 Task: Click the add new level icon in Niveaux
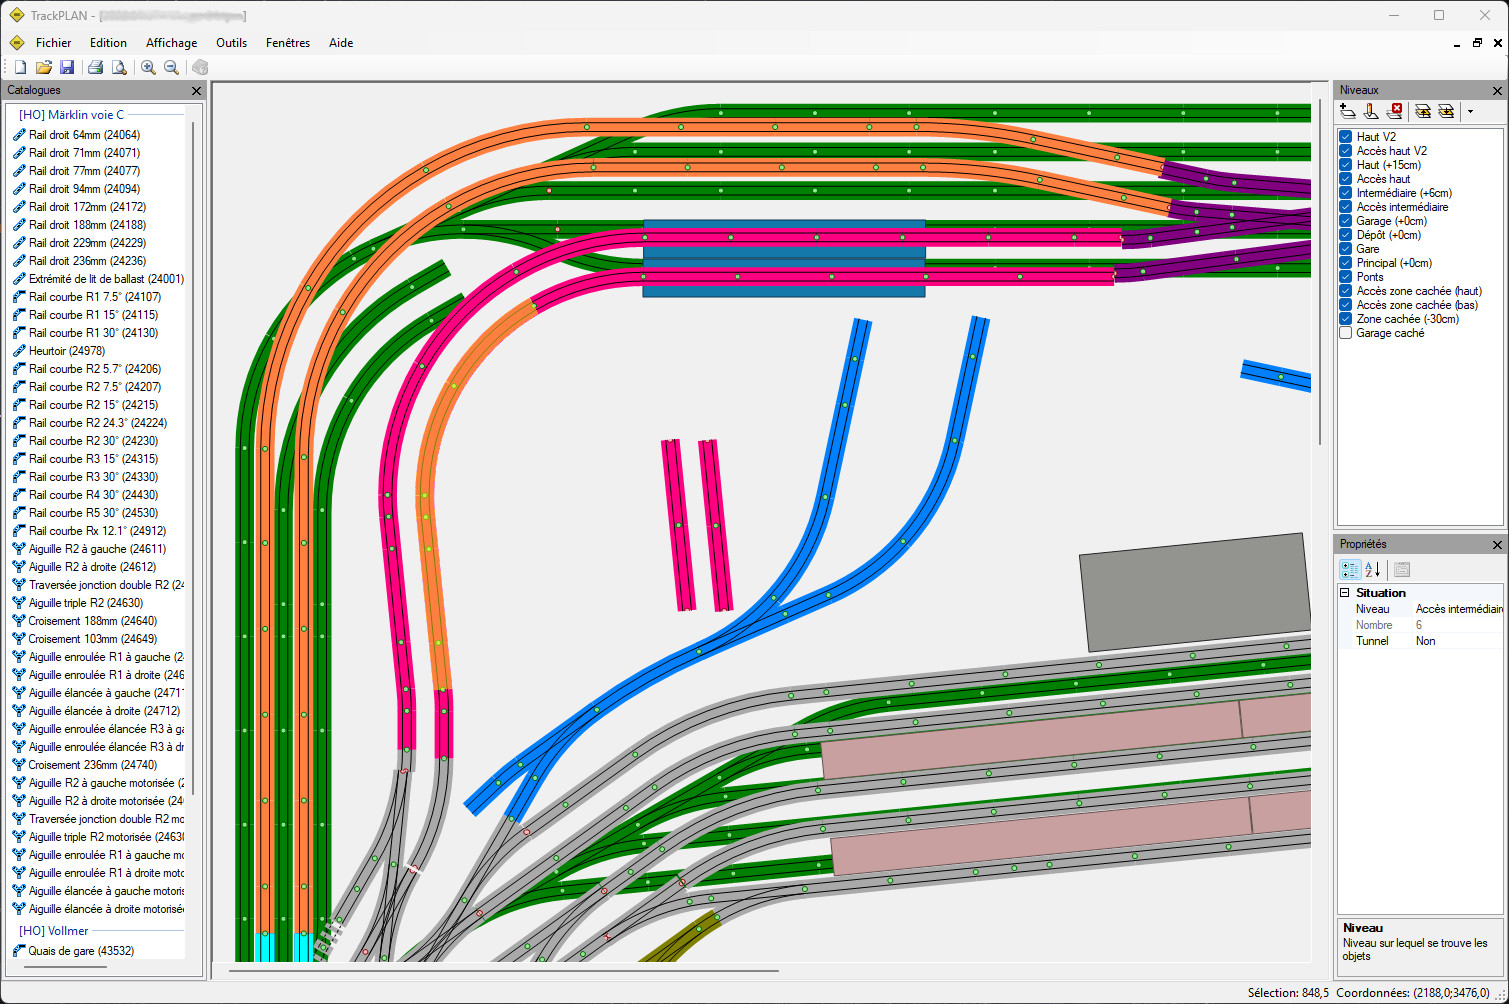[x=1348, y=112]
